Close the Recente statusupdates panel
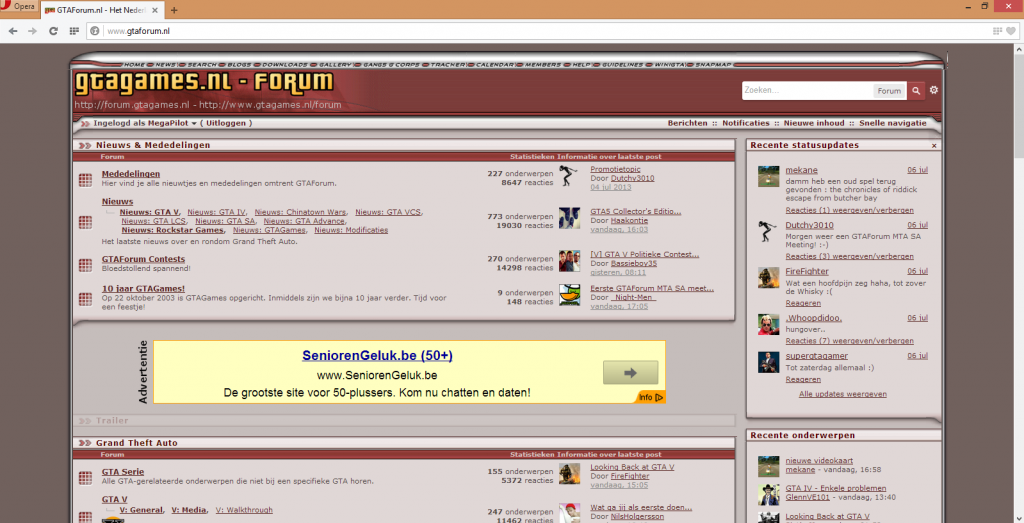The image size is (1024, 523). coord(934,146)
